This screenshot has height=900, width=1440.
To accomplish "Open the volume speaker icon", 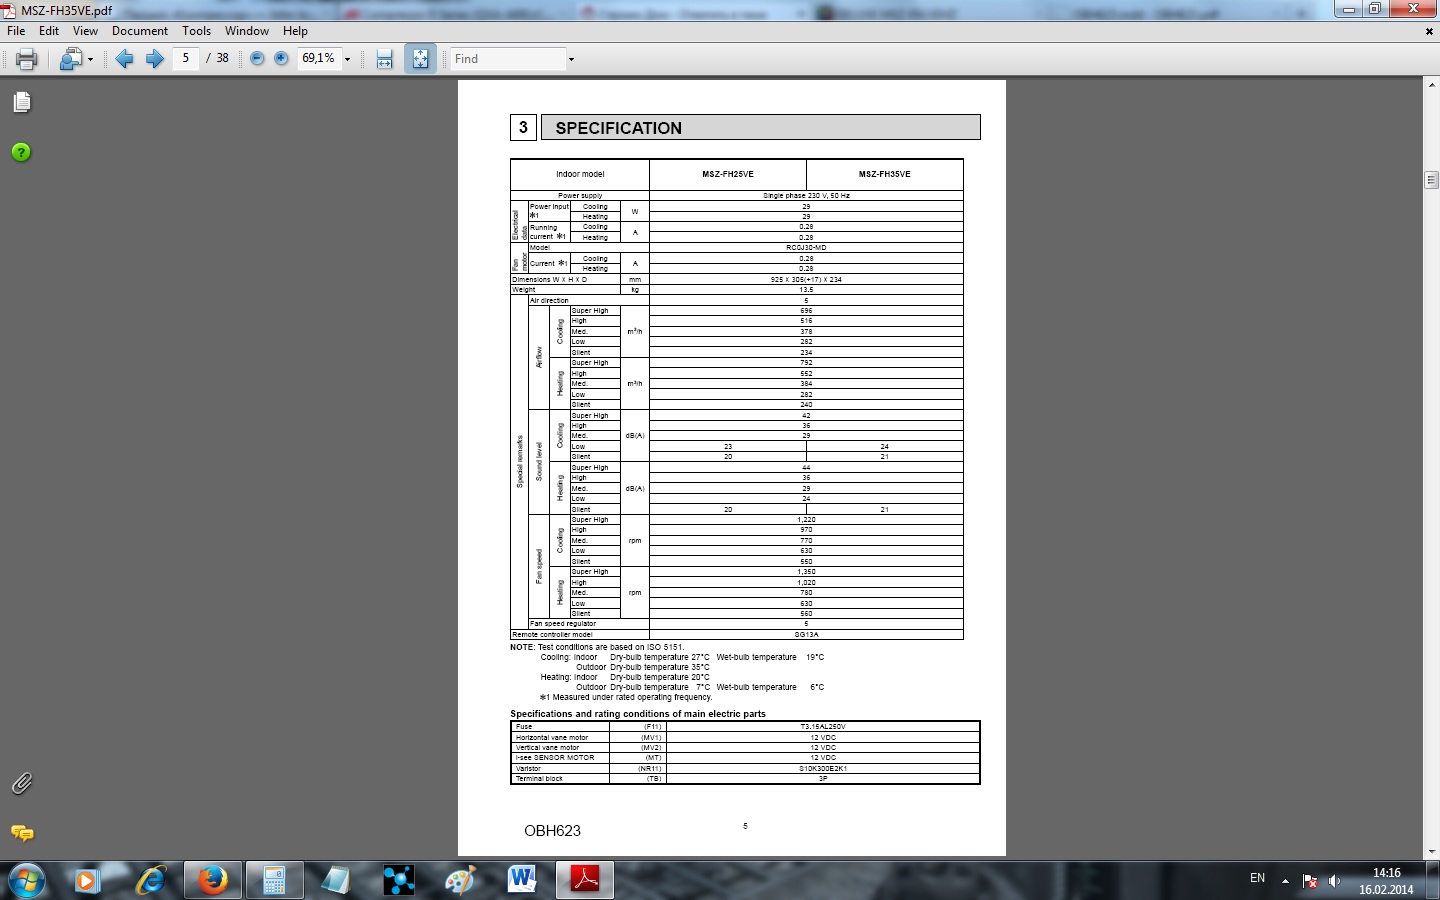I will click(1334, 881).
